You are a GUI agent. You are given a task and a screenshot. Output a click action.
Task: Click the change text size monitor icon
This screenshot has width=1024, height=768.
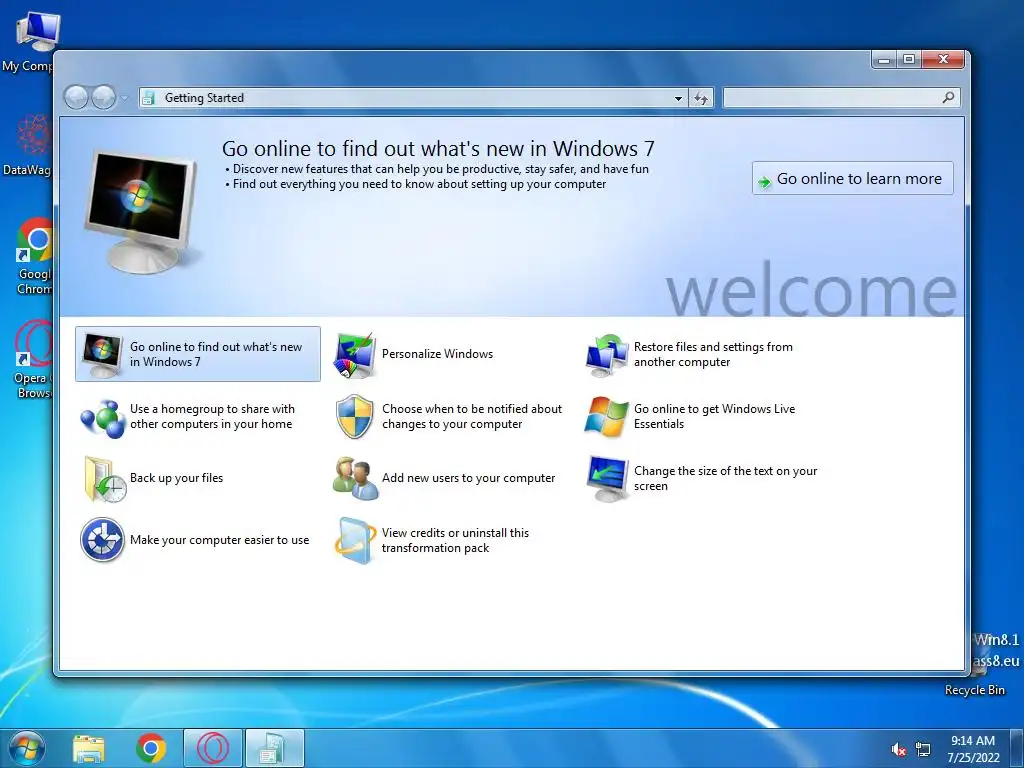click(607, 479)
